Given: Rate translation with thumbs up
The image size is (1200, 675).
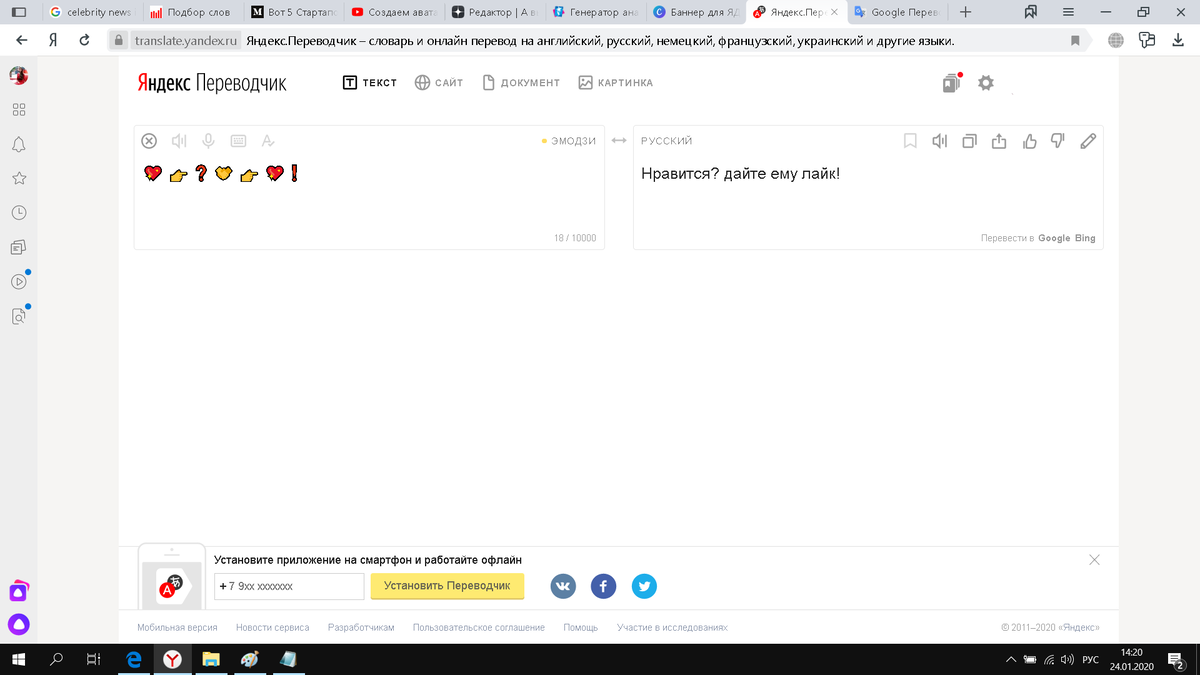Looking at the screenshot, I should 1029,141.
